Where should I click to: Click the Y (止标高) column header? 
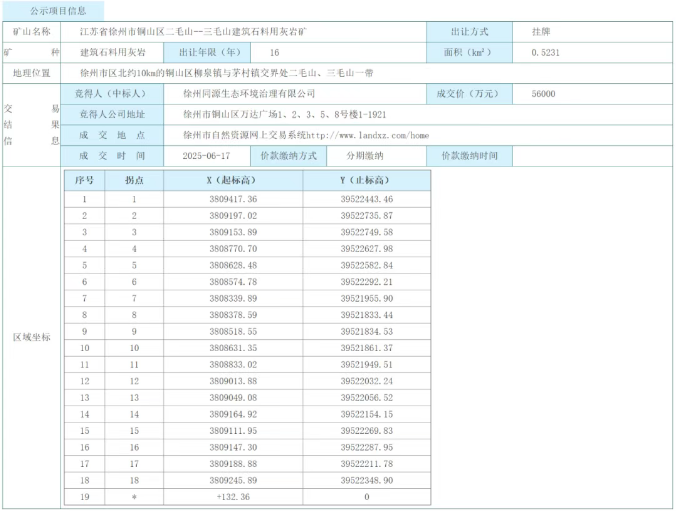366,180
